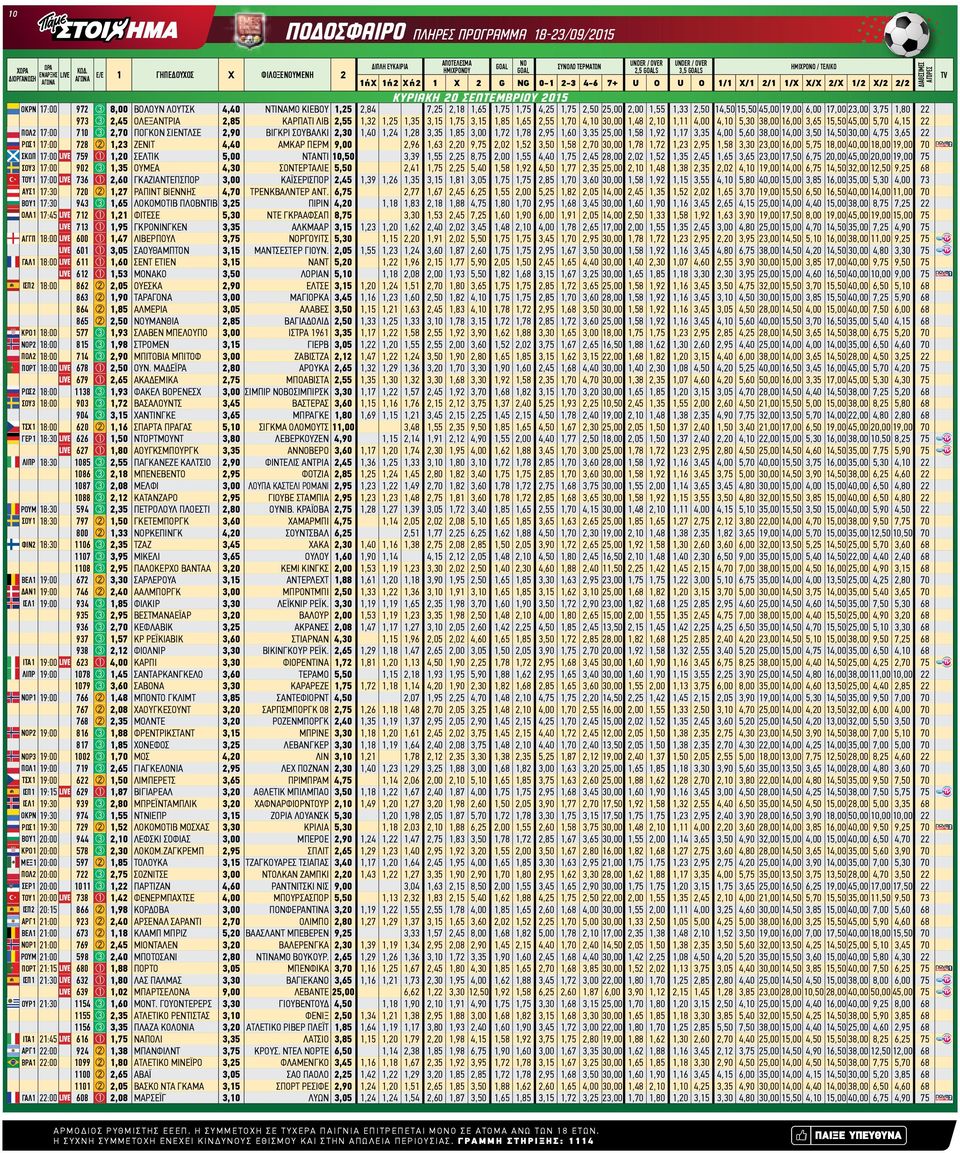
Task: Click the Scotland flag in the ΣΕΛΤΙΚ row
Action: coord(12,156)
